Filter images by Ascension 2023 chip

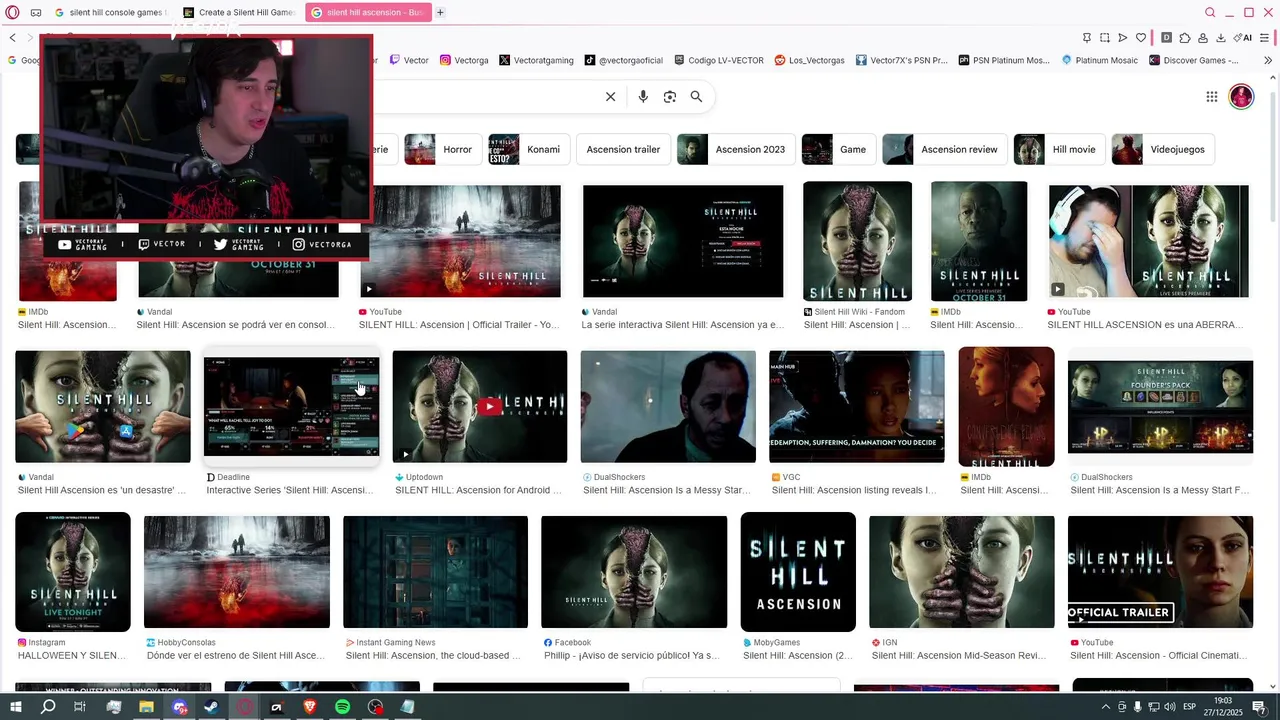[736, 149]
